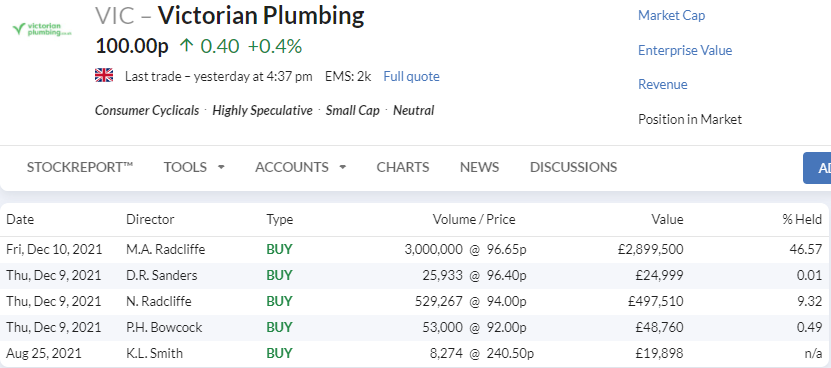
Task: Click the Victorian Plumbing logo
Action: [41, 29]
